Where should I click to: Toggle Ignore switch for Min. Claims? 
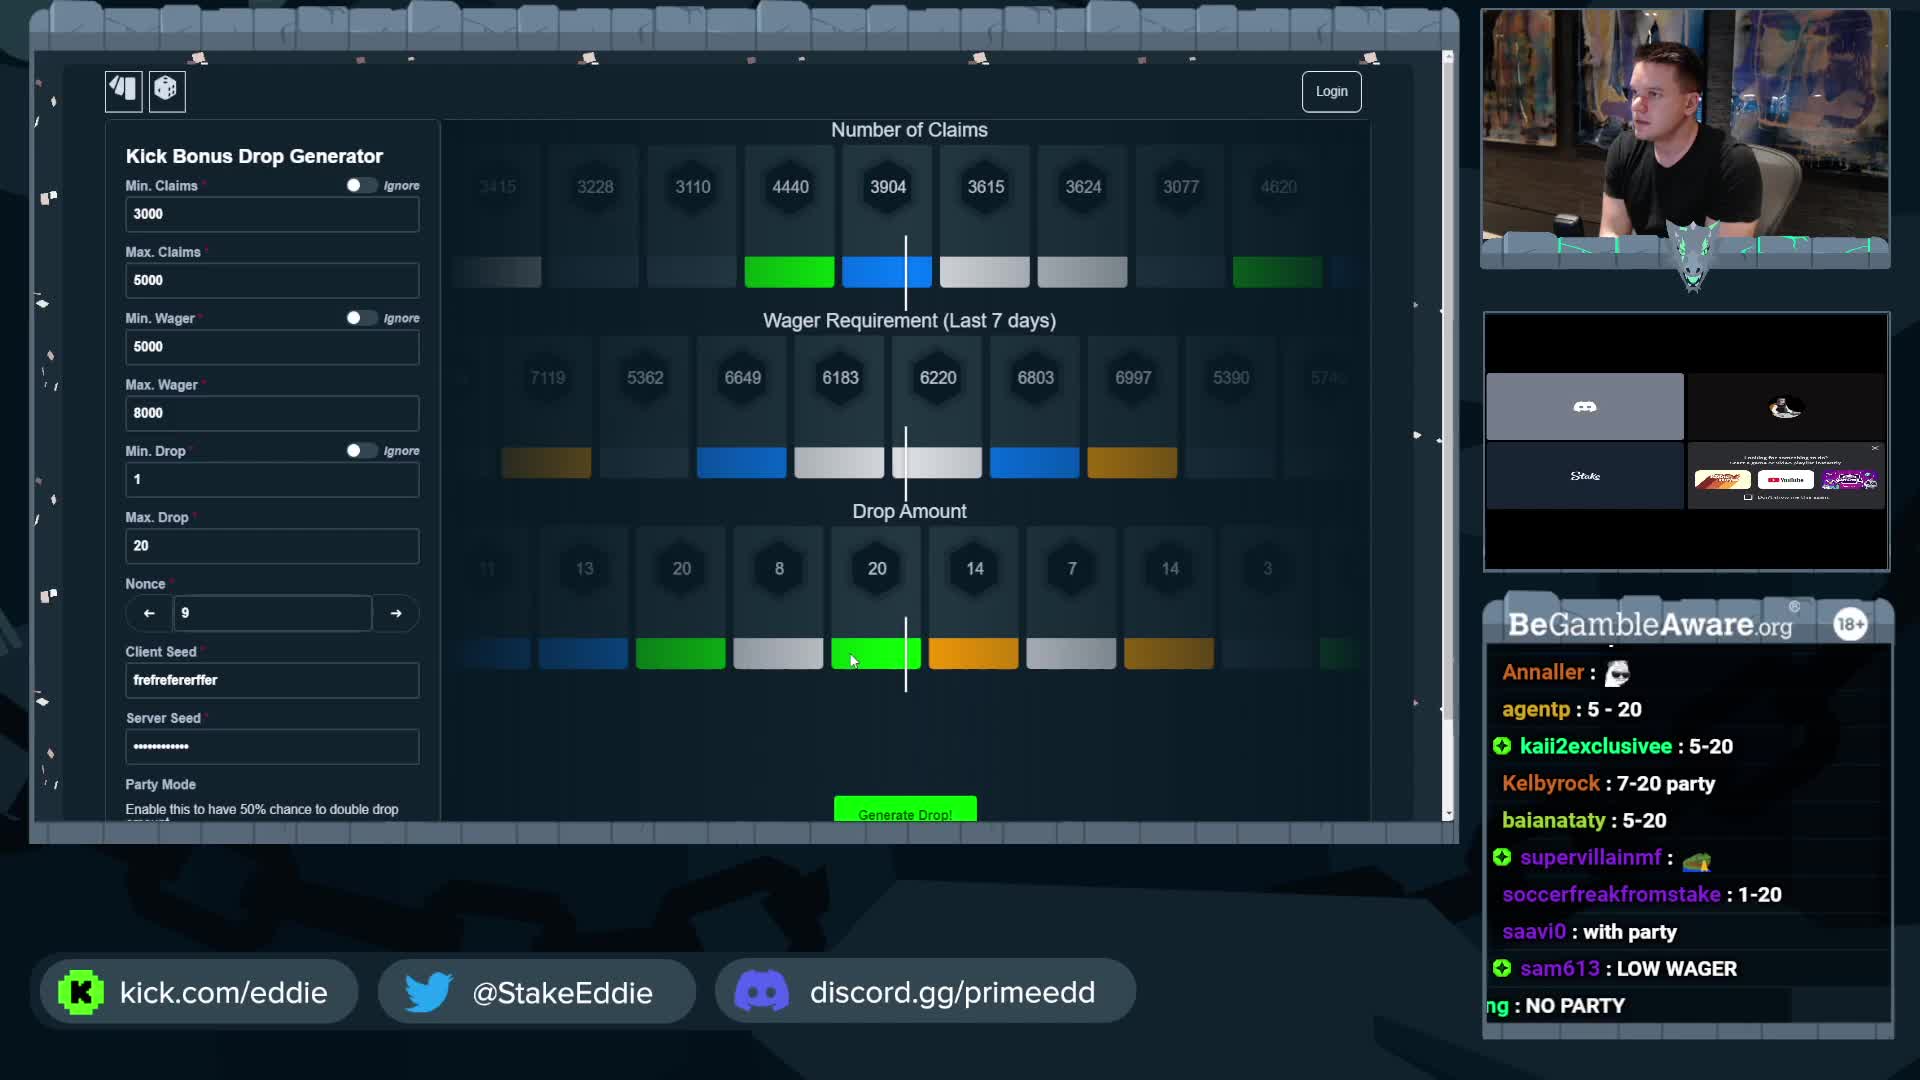361,185
